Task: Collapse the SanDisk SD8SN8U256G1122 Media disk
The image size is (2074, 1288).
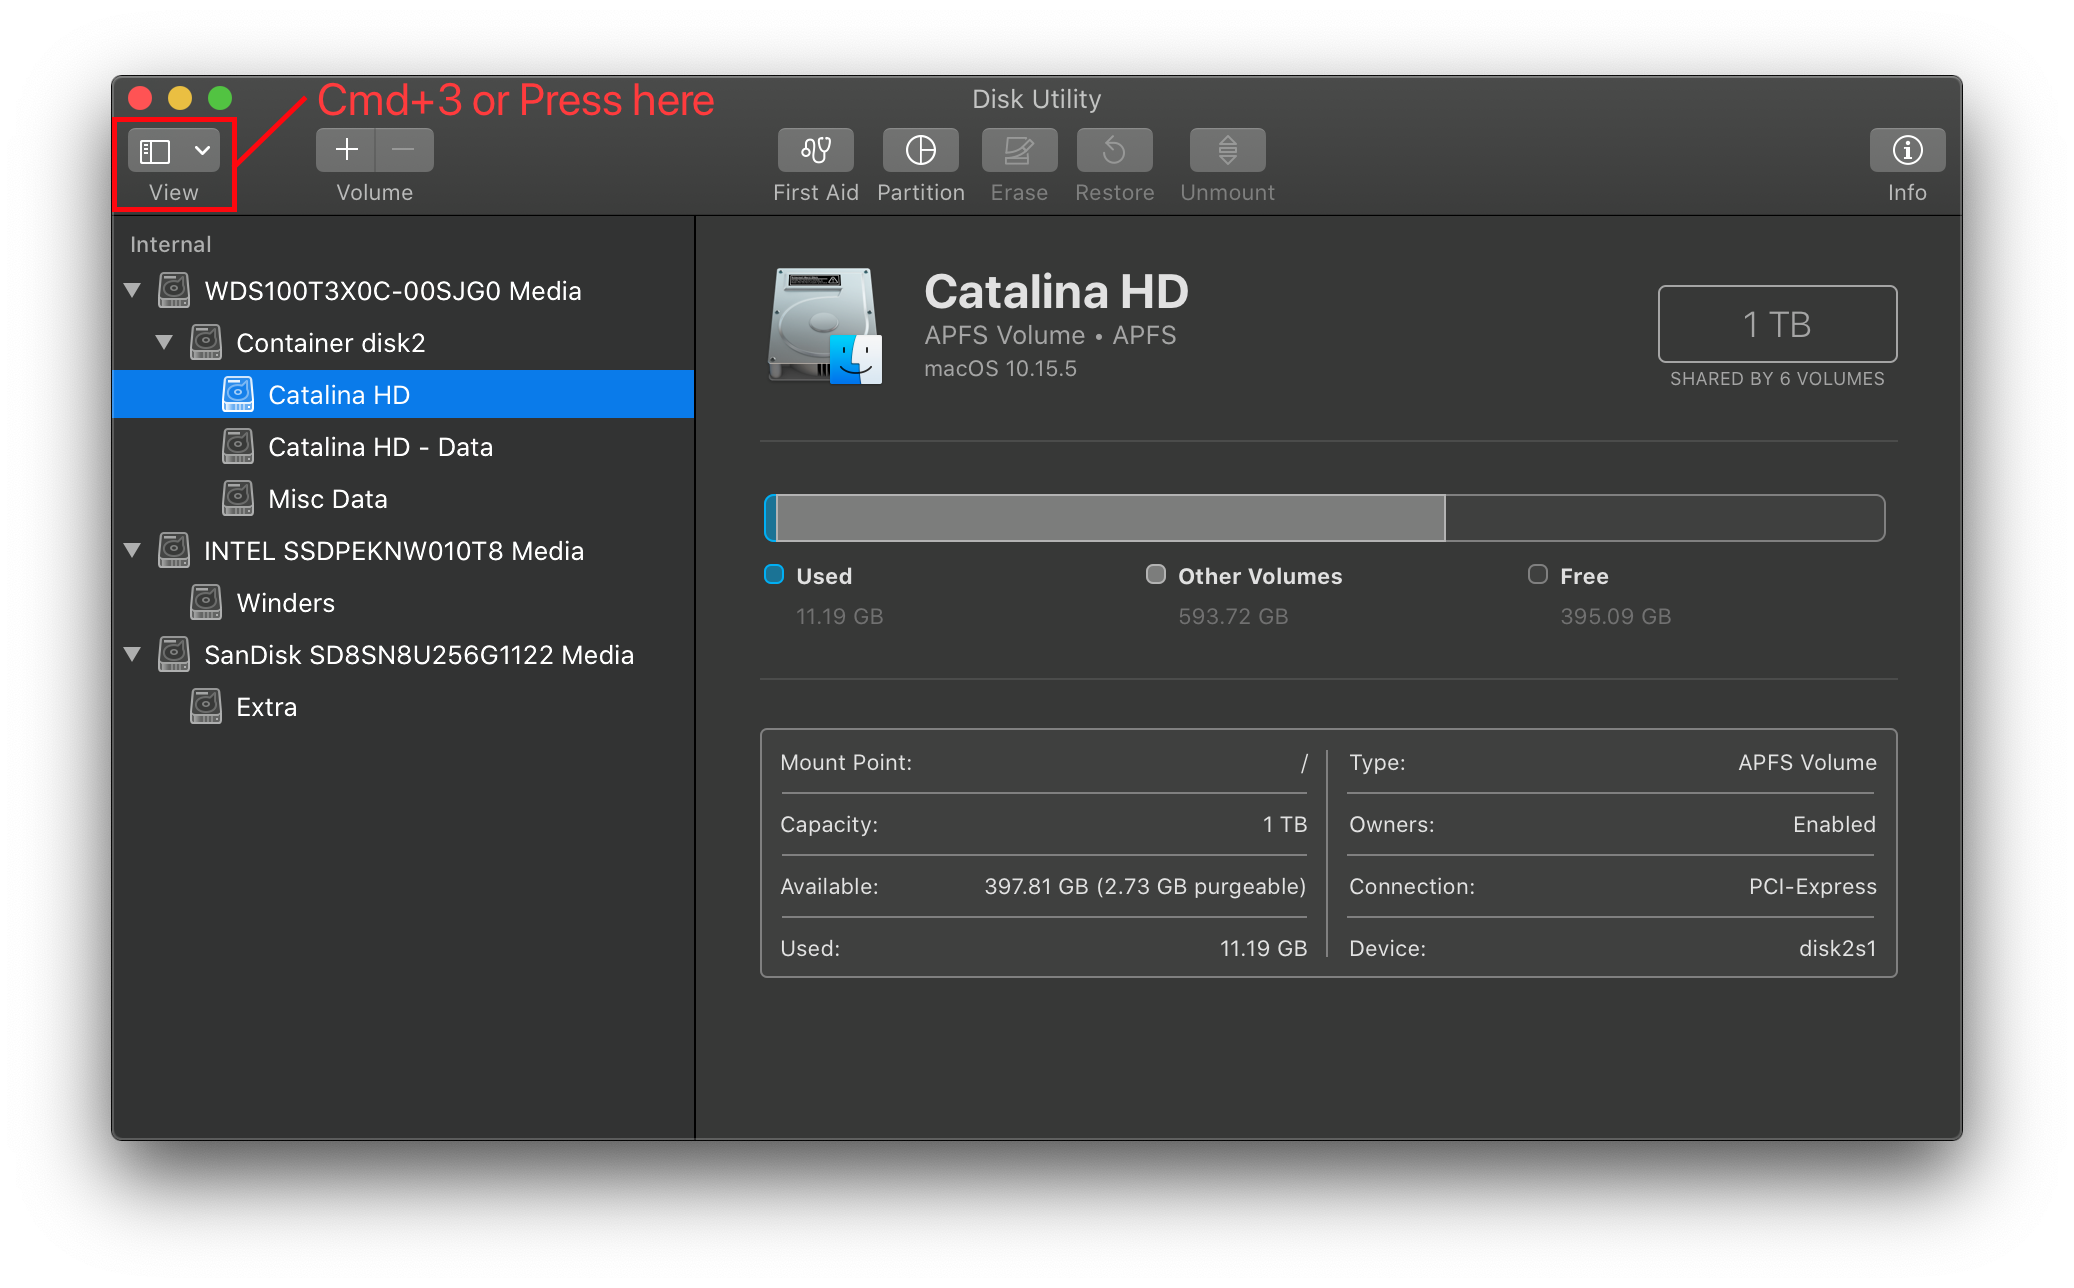Action: pos(132,655)
